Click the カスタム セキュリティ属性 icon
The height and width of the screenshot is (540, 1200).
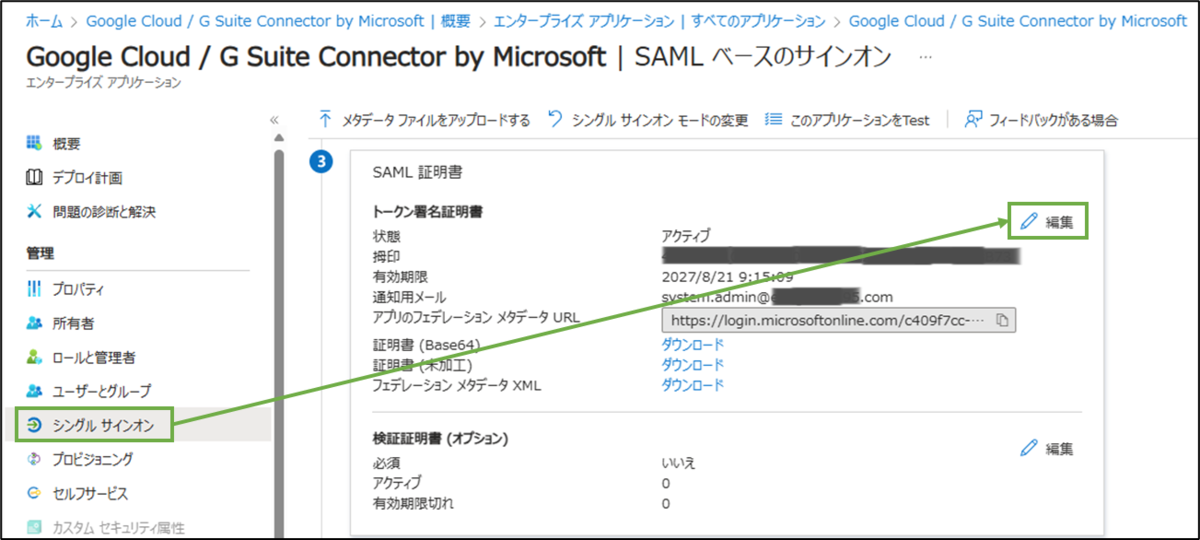pos(34,527)
